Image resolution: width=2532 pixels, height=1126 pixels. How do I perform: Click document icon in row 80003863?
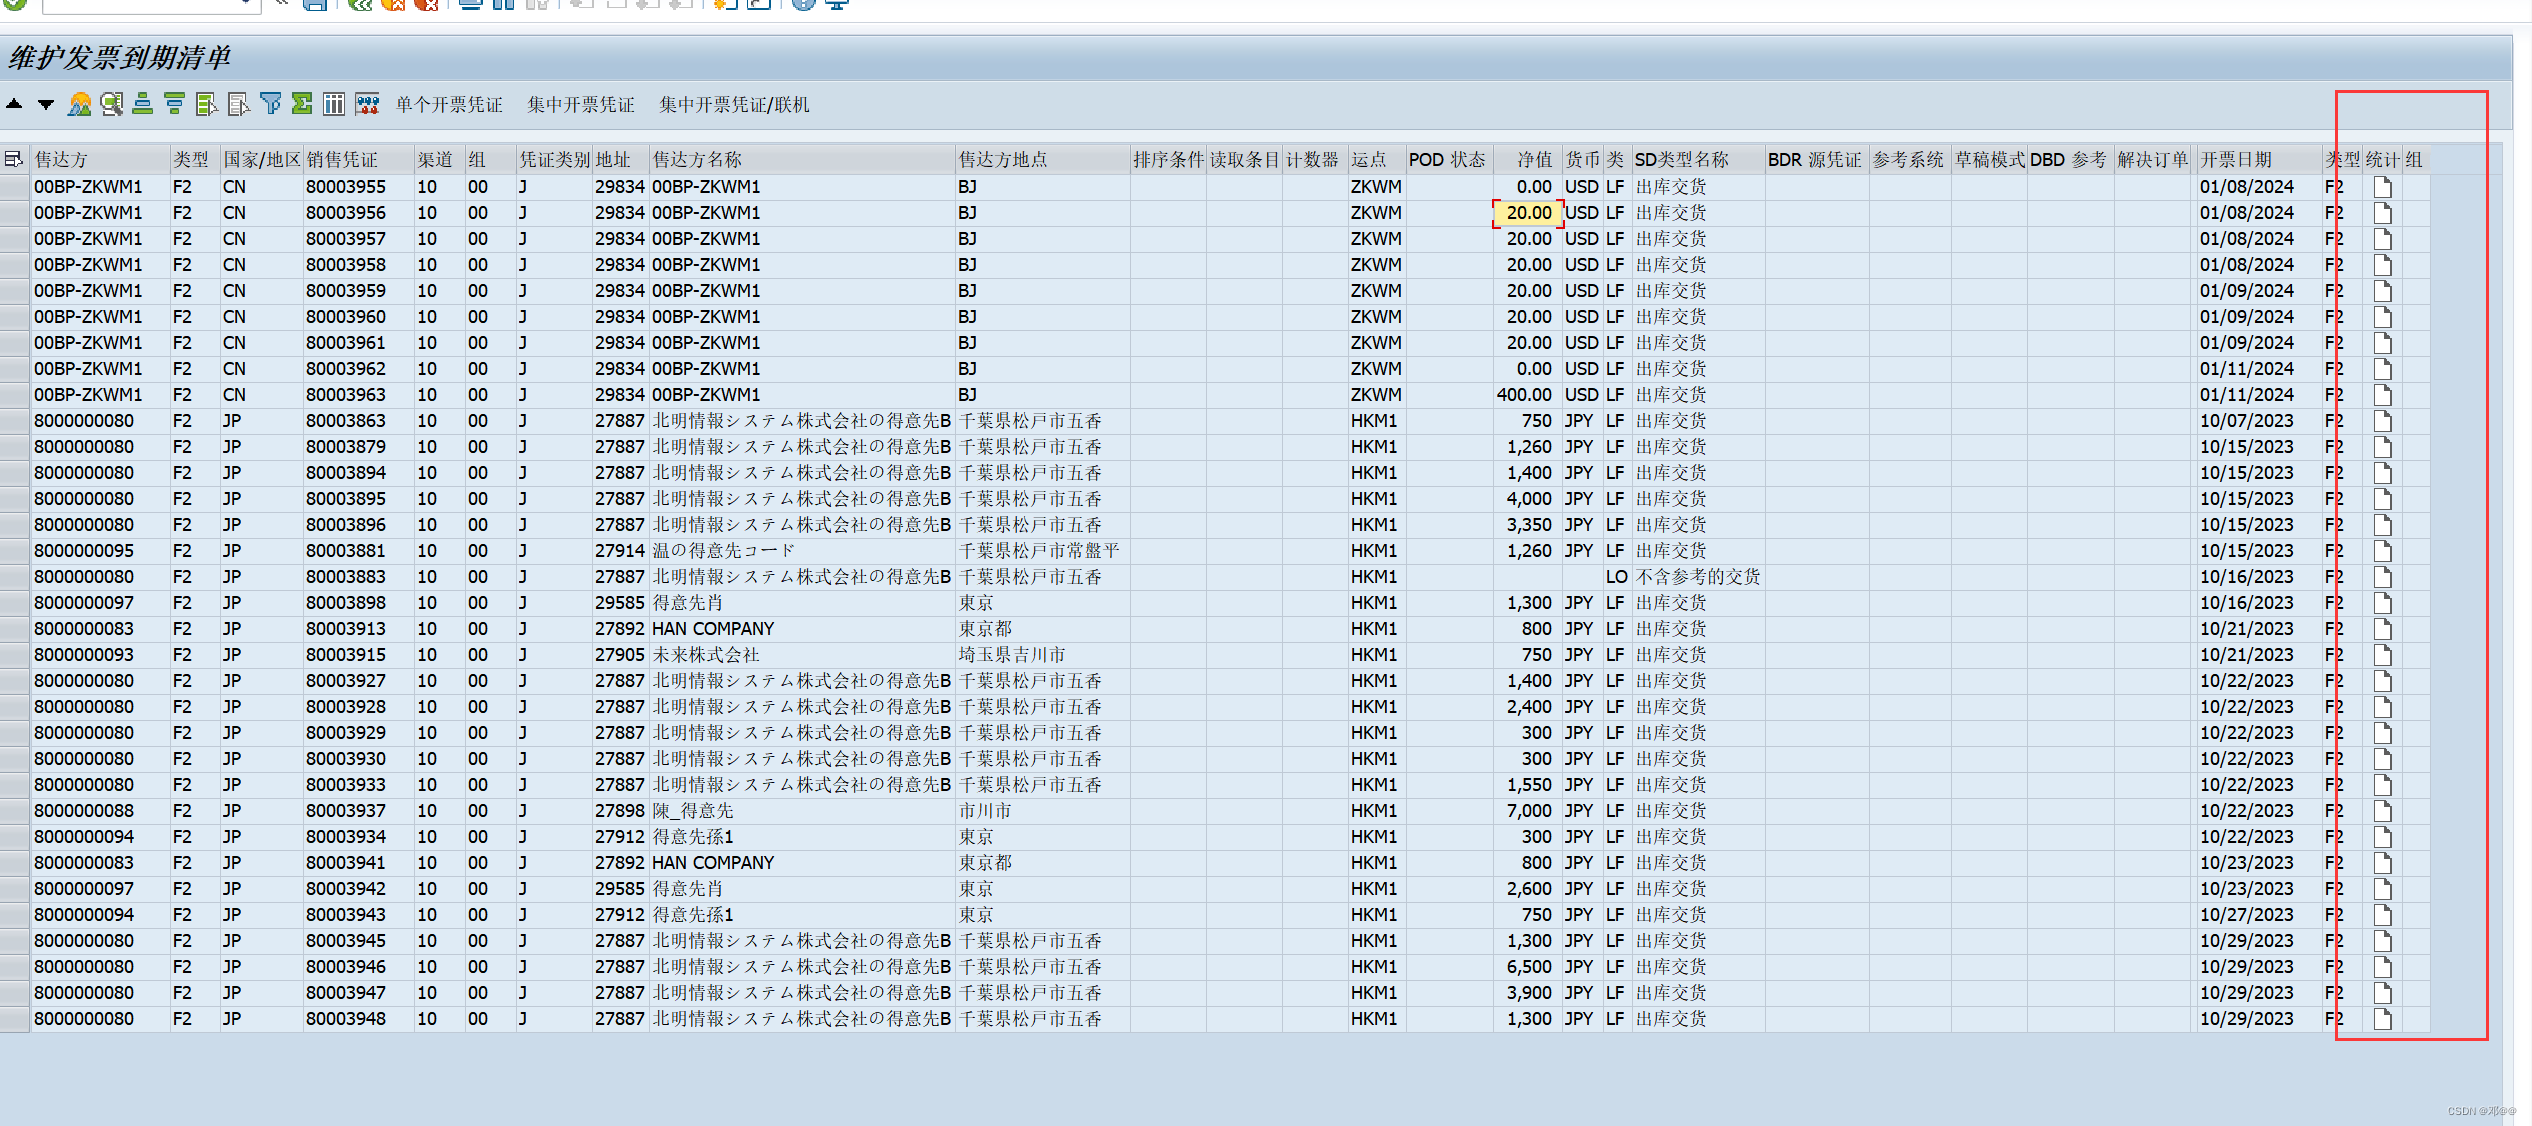click(x=2383, y=421)
